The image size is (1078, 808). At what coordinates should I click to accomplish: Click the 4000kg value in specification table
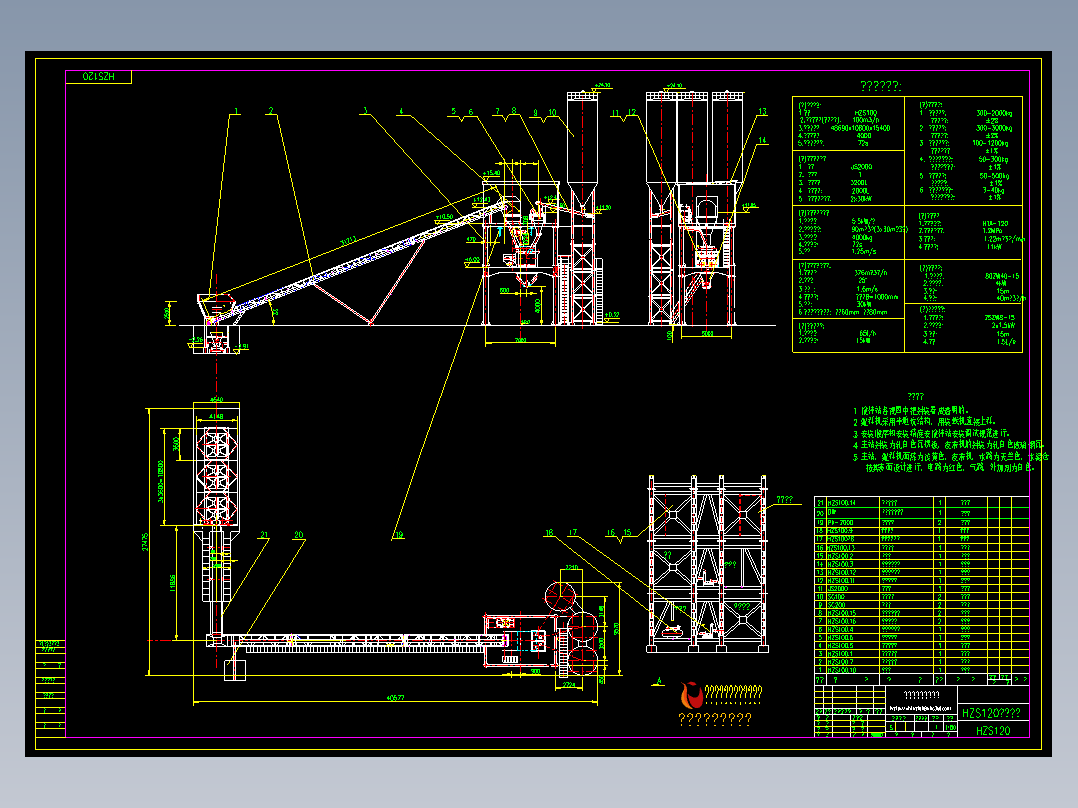pyautogui.click(x=861, y=238)
